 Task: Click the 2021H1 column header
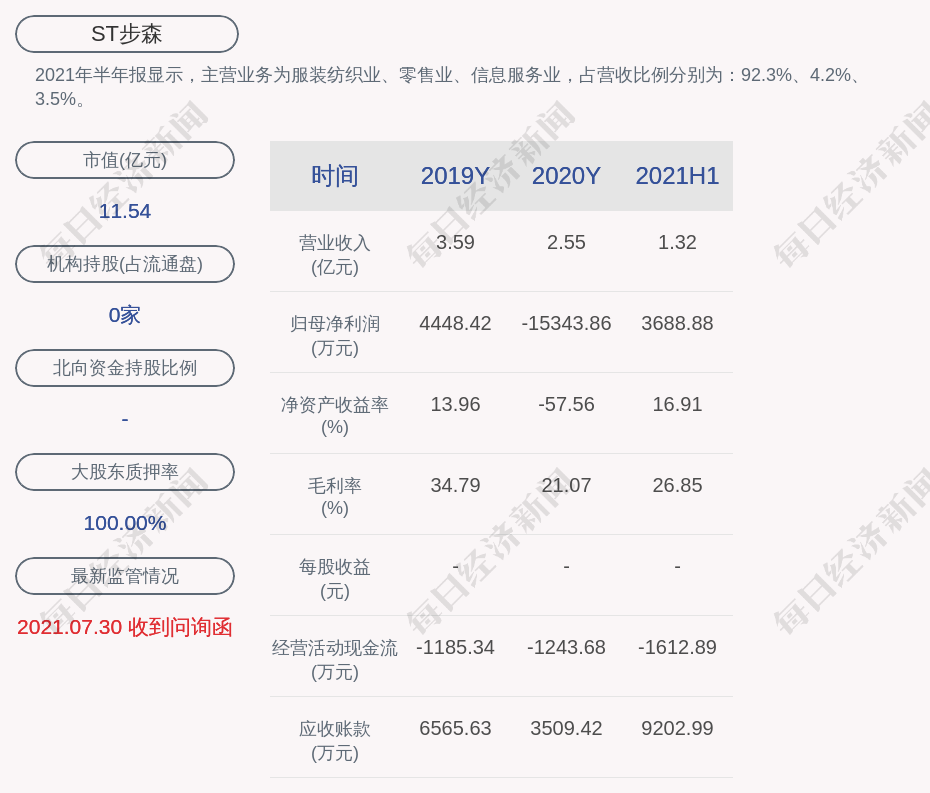(x=677, y=176)
